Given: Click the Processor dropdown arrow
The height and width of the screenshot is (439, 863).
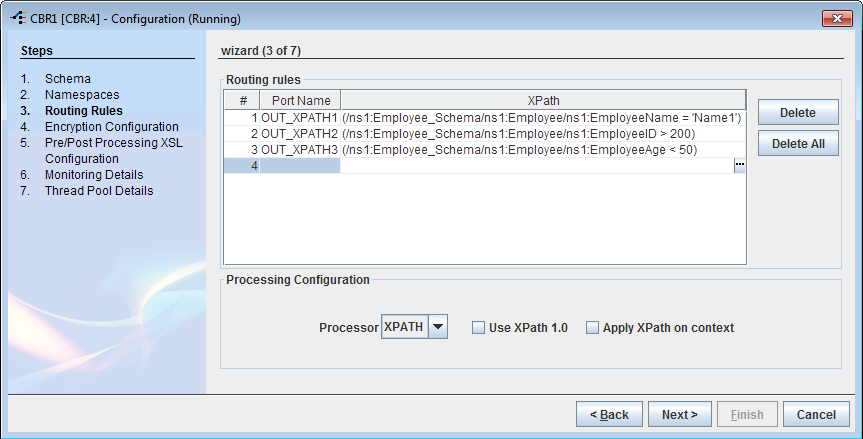Looking at the screenshot, I should 438,327.
